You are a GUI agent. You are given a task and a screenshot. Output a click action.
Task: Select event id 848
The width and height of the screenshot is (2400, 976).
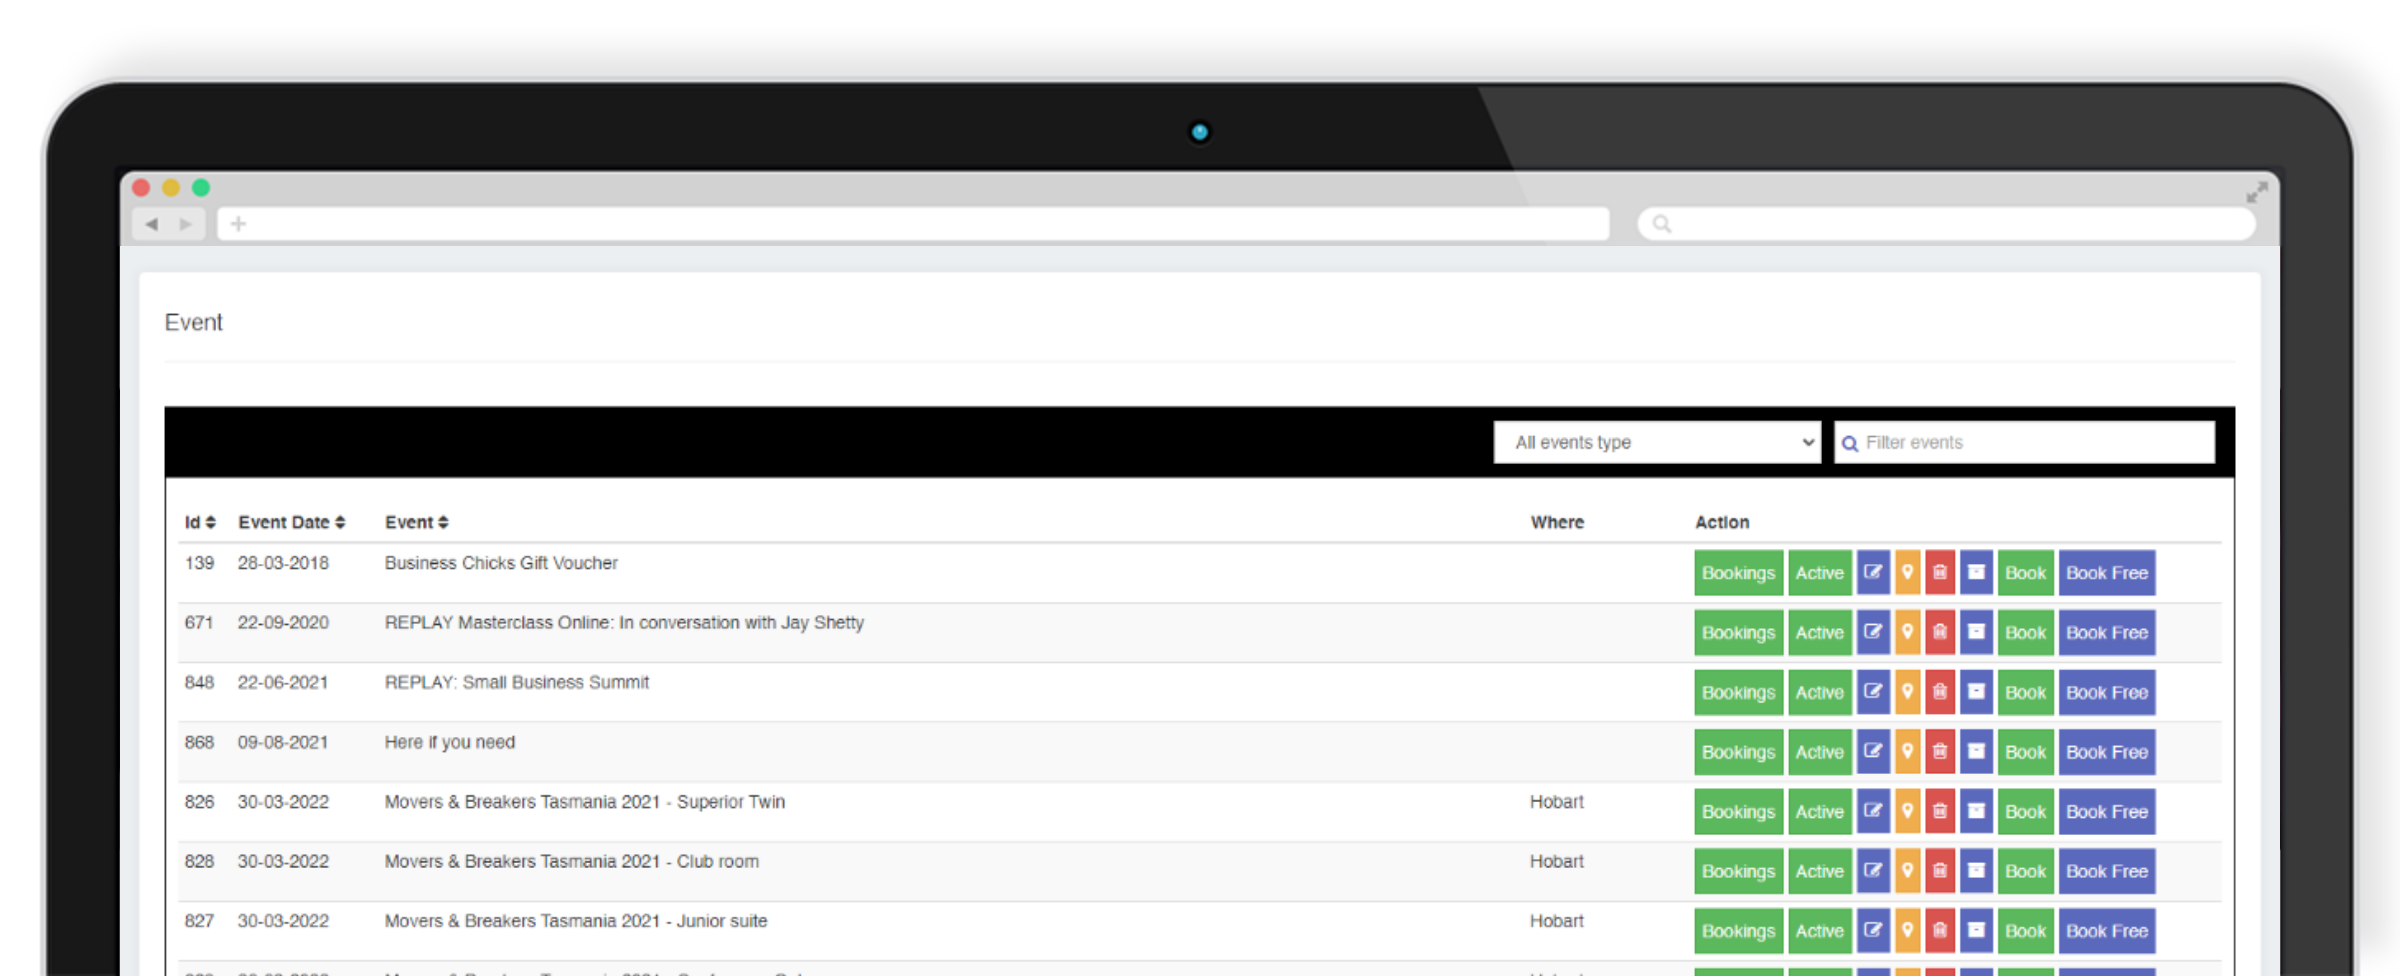199,682
